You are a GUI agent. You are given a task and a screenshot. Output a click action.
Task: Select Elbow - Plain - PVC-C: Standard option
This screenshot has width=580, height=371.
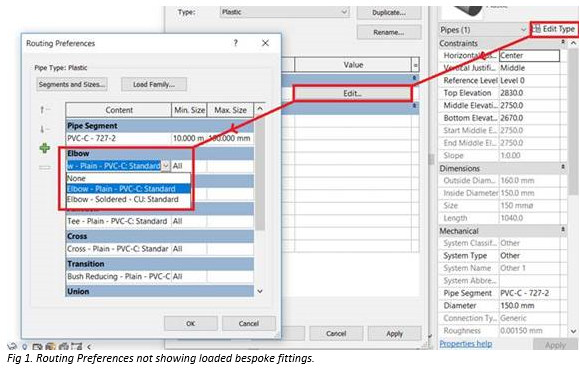128,189
